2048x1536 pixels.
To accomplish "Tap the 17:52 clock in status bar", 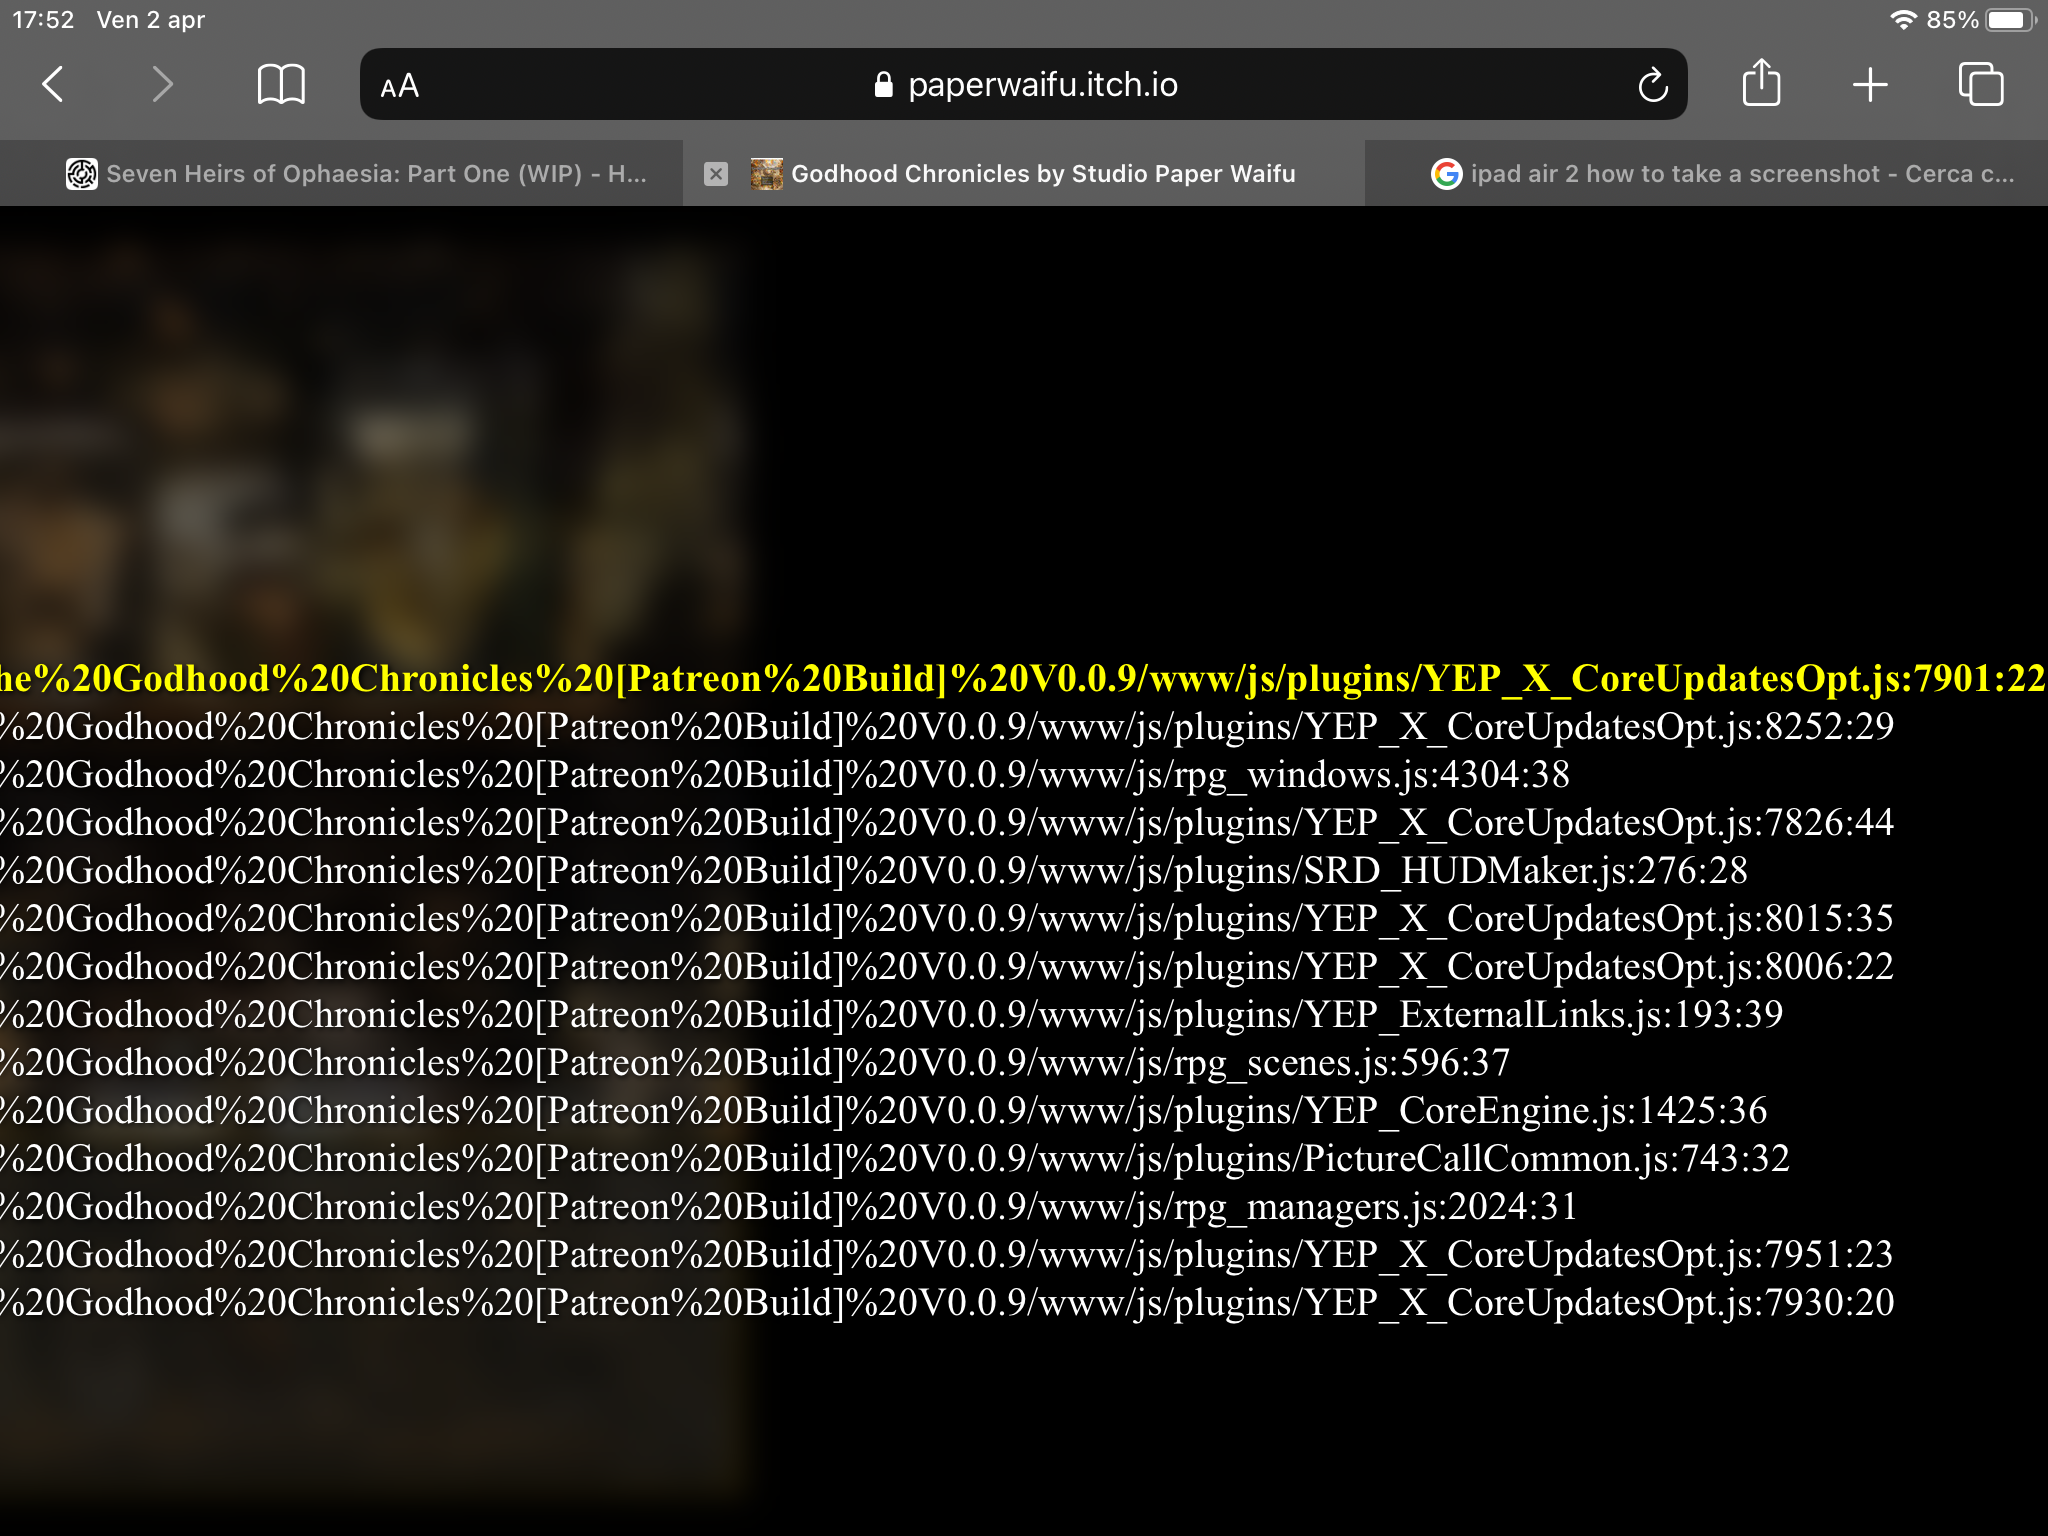I will point(43,20).
